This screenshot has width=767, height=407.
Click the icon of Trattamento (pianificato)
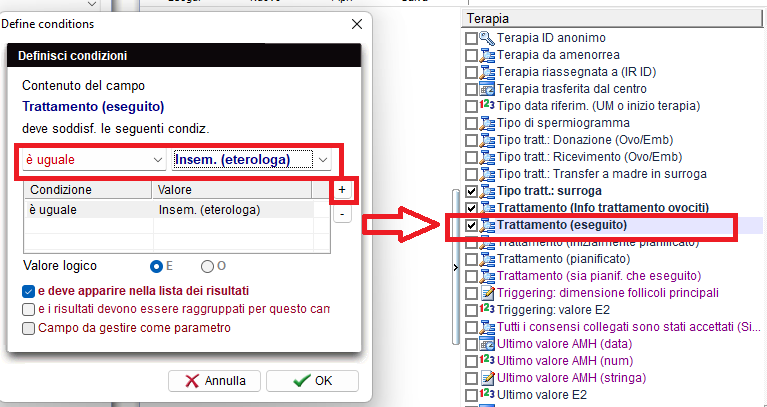pos(487,259)
